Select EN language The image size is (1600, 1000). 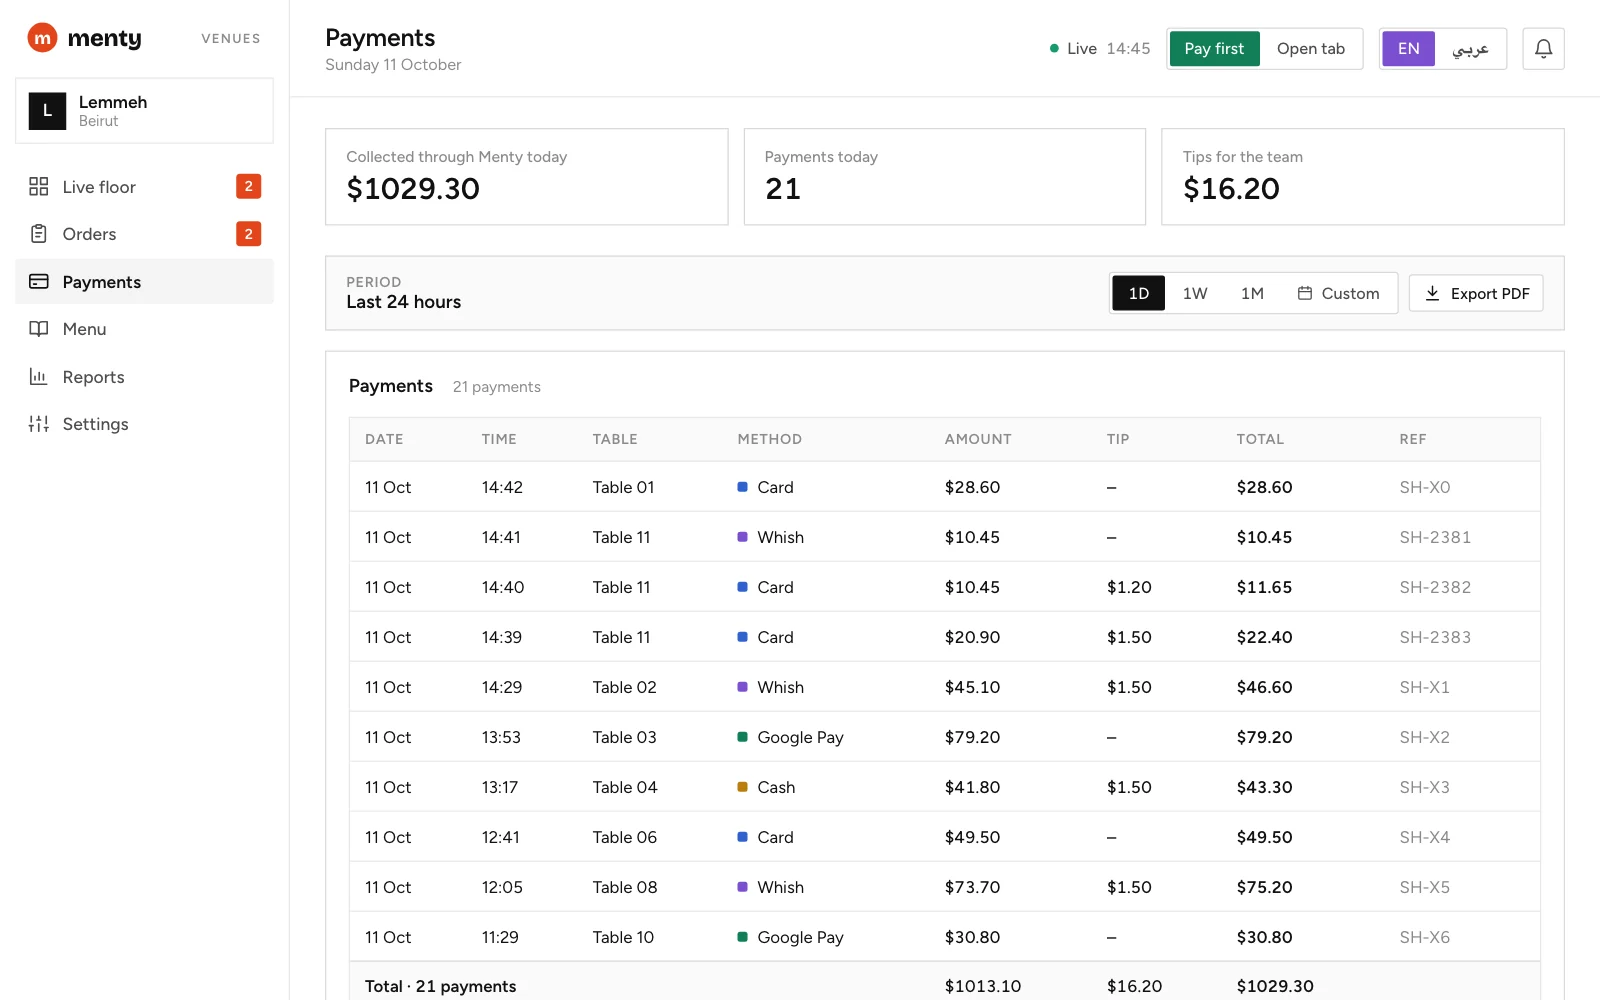[1408, 48]
